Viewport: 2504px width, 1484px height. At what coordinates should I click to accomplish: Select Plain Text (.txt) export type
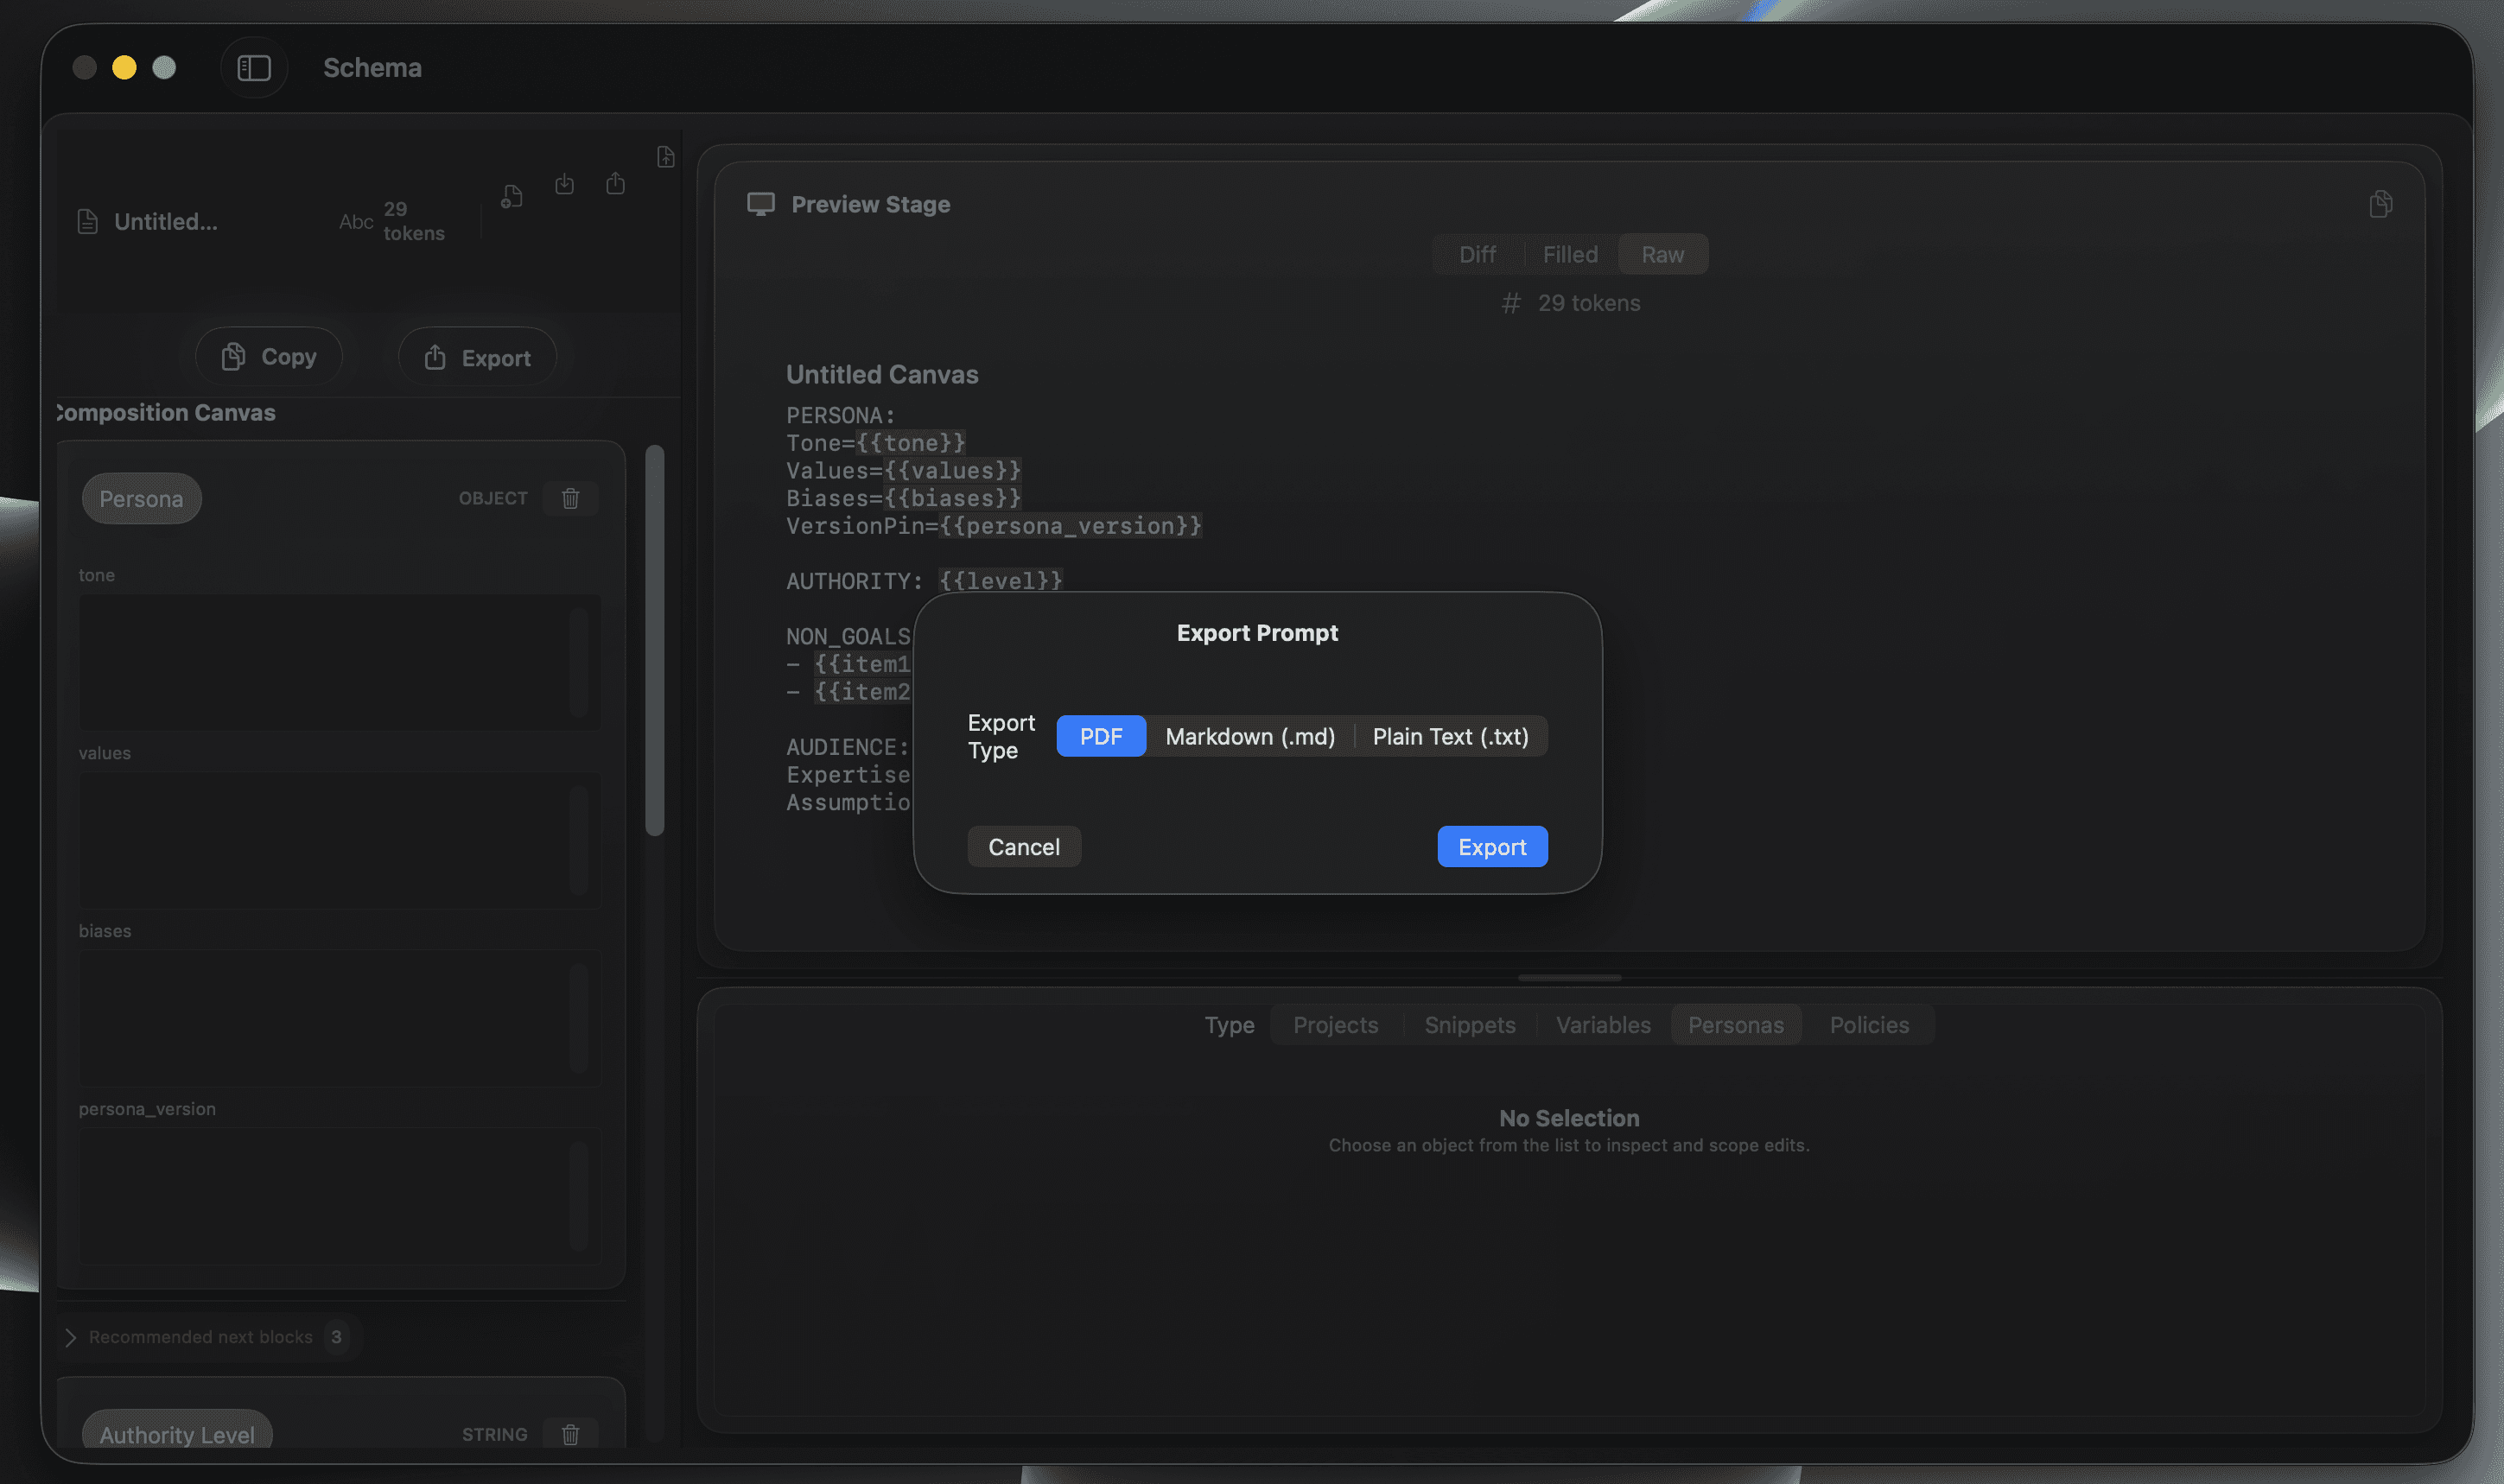coord(1450,737)
